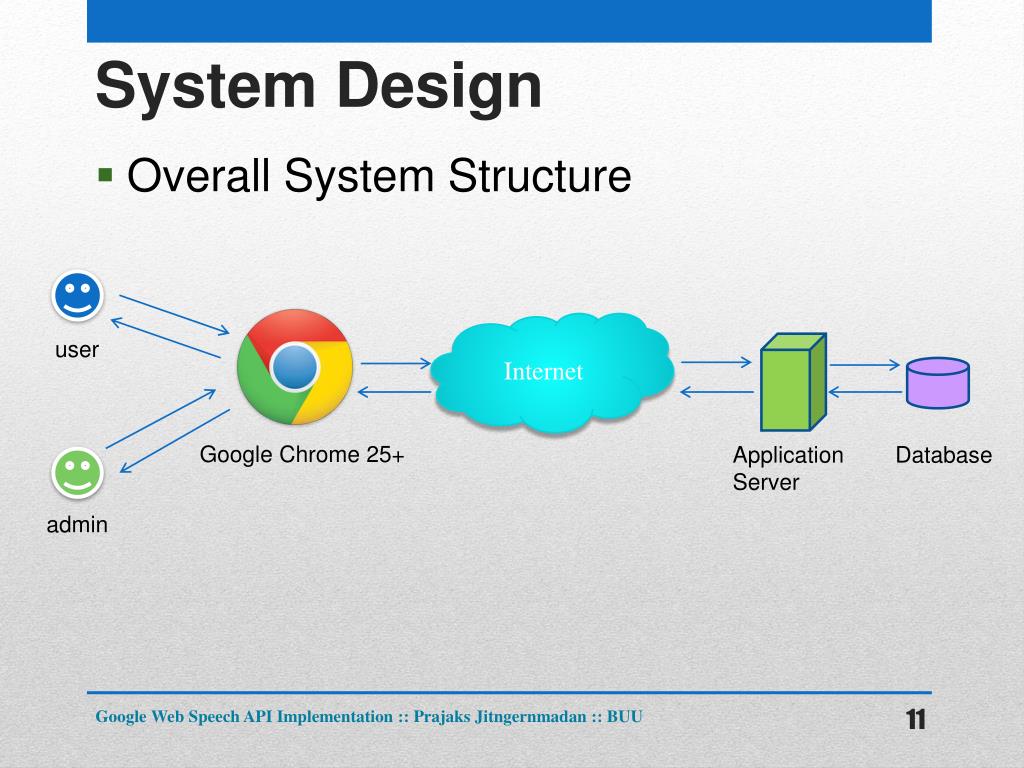Click the green admin smiley face icon
1024x768 pixels.
(78, 473)
